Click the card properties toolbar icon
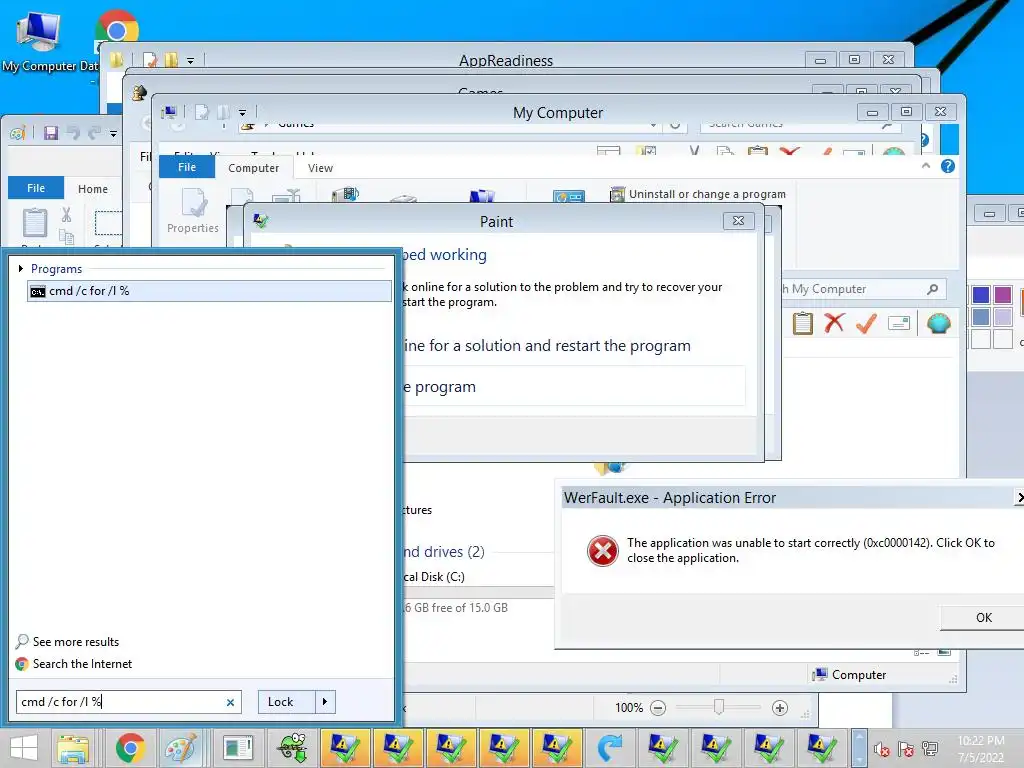 point(899,323)
